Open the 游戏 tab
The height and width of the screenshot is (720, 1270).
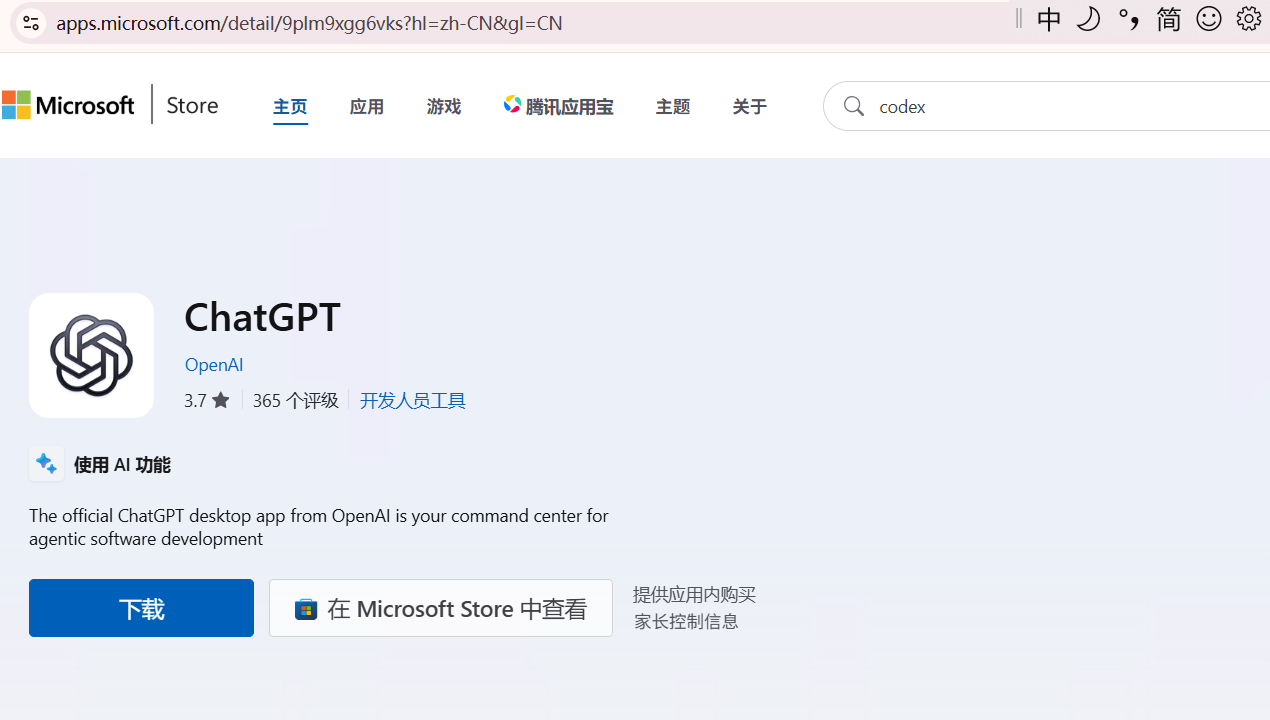[444, 106]
